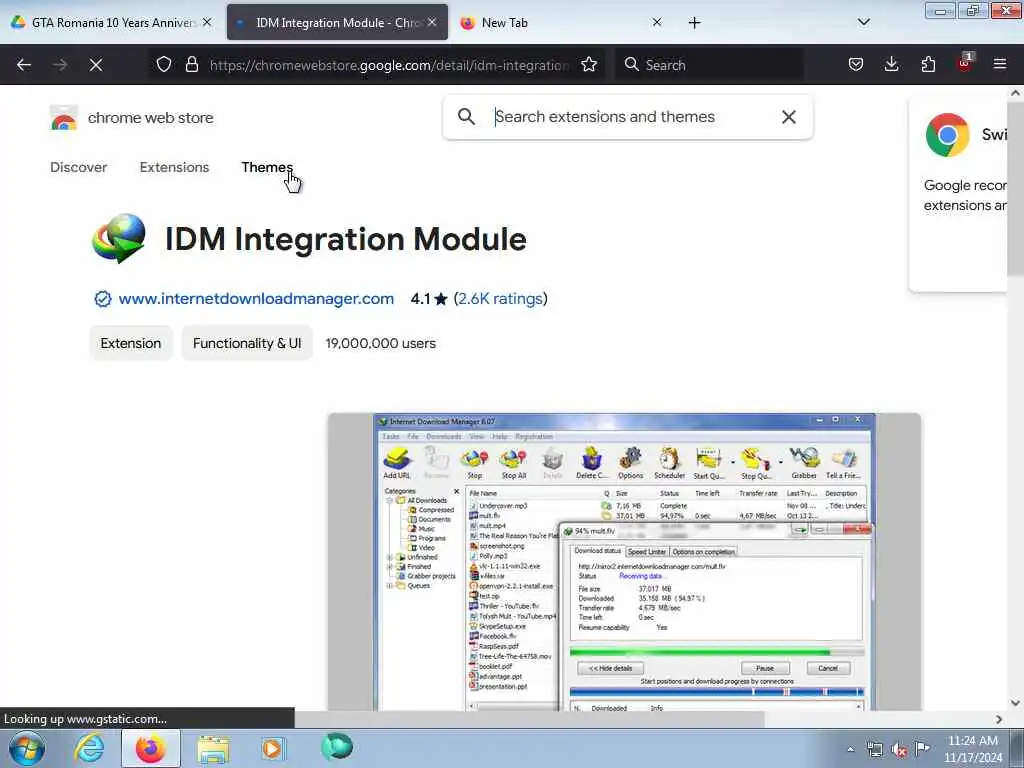The height and width of the screenshot is (768, 1024).
Task: Click the vertical scrollbar up arrow
Action: point(1016,93)
